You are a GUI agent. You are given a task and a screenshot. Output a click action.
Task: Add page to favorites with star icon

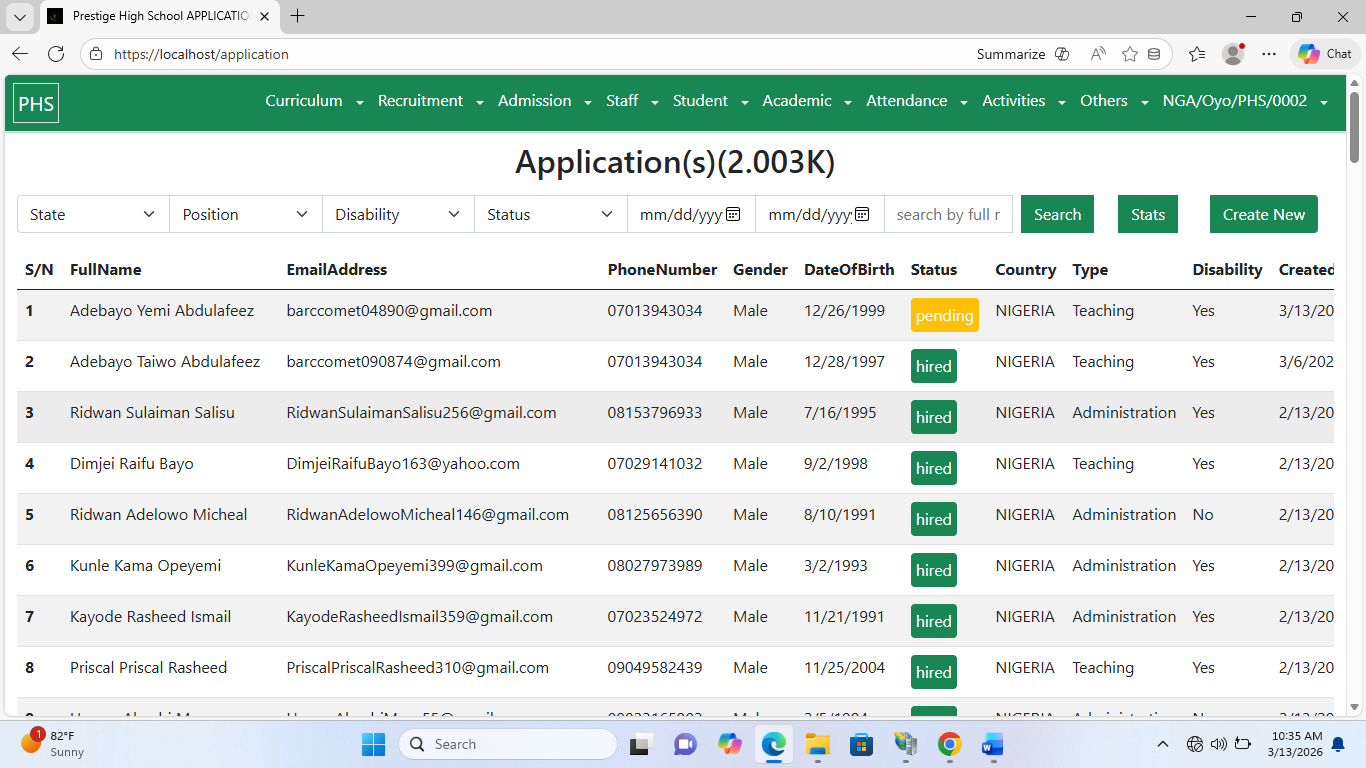tap(1129, 54)
